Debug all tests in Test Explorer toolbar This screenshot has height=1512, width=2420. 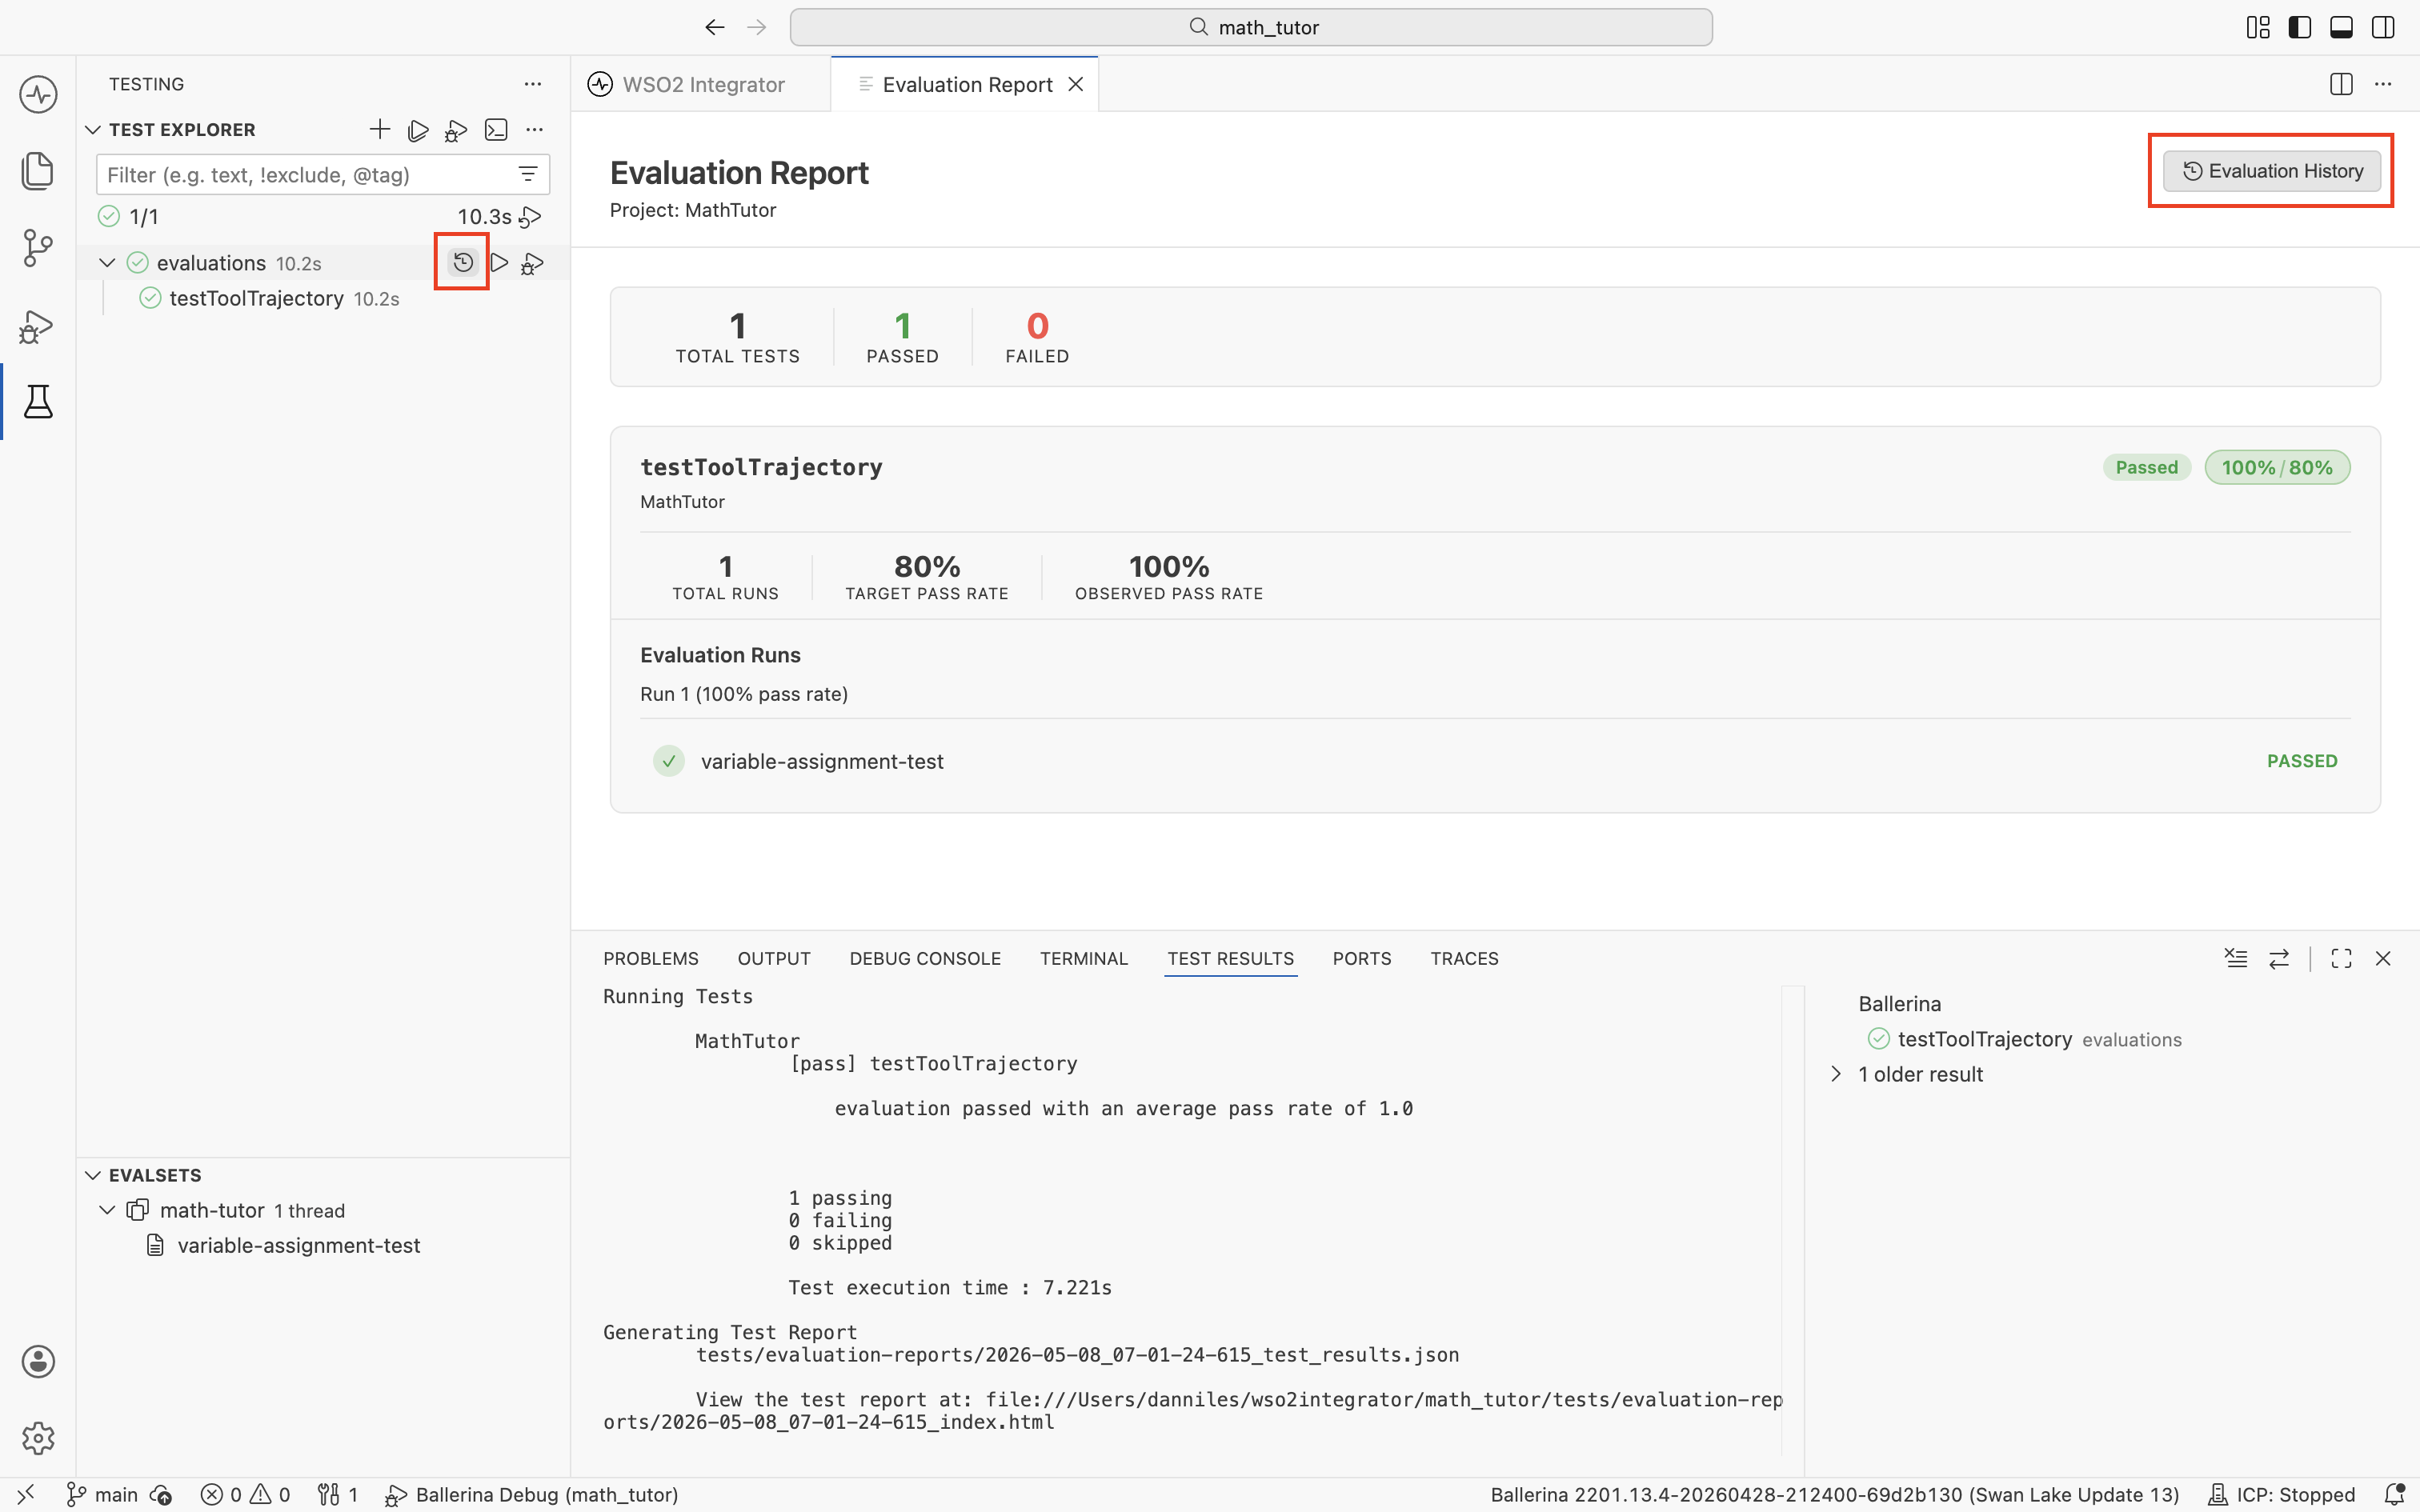click(456, 130)
